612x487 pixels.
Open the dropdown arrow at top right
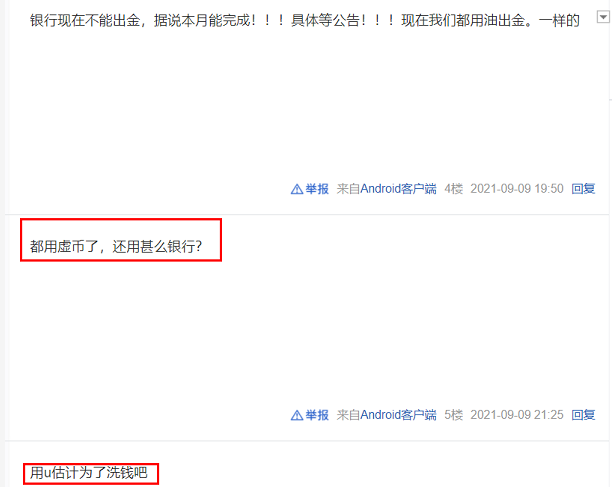[x=603, y=17]
